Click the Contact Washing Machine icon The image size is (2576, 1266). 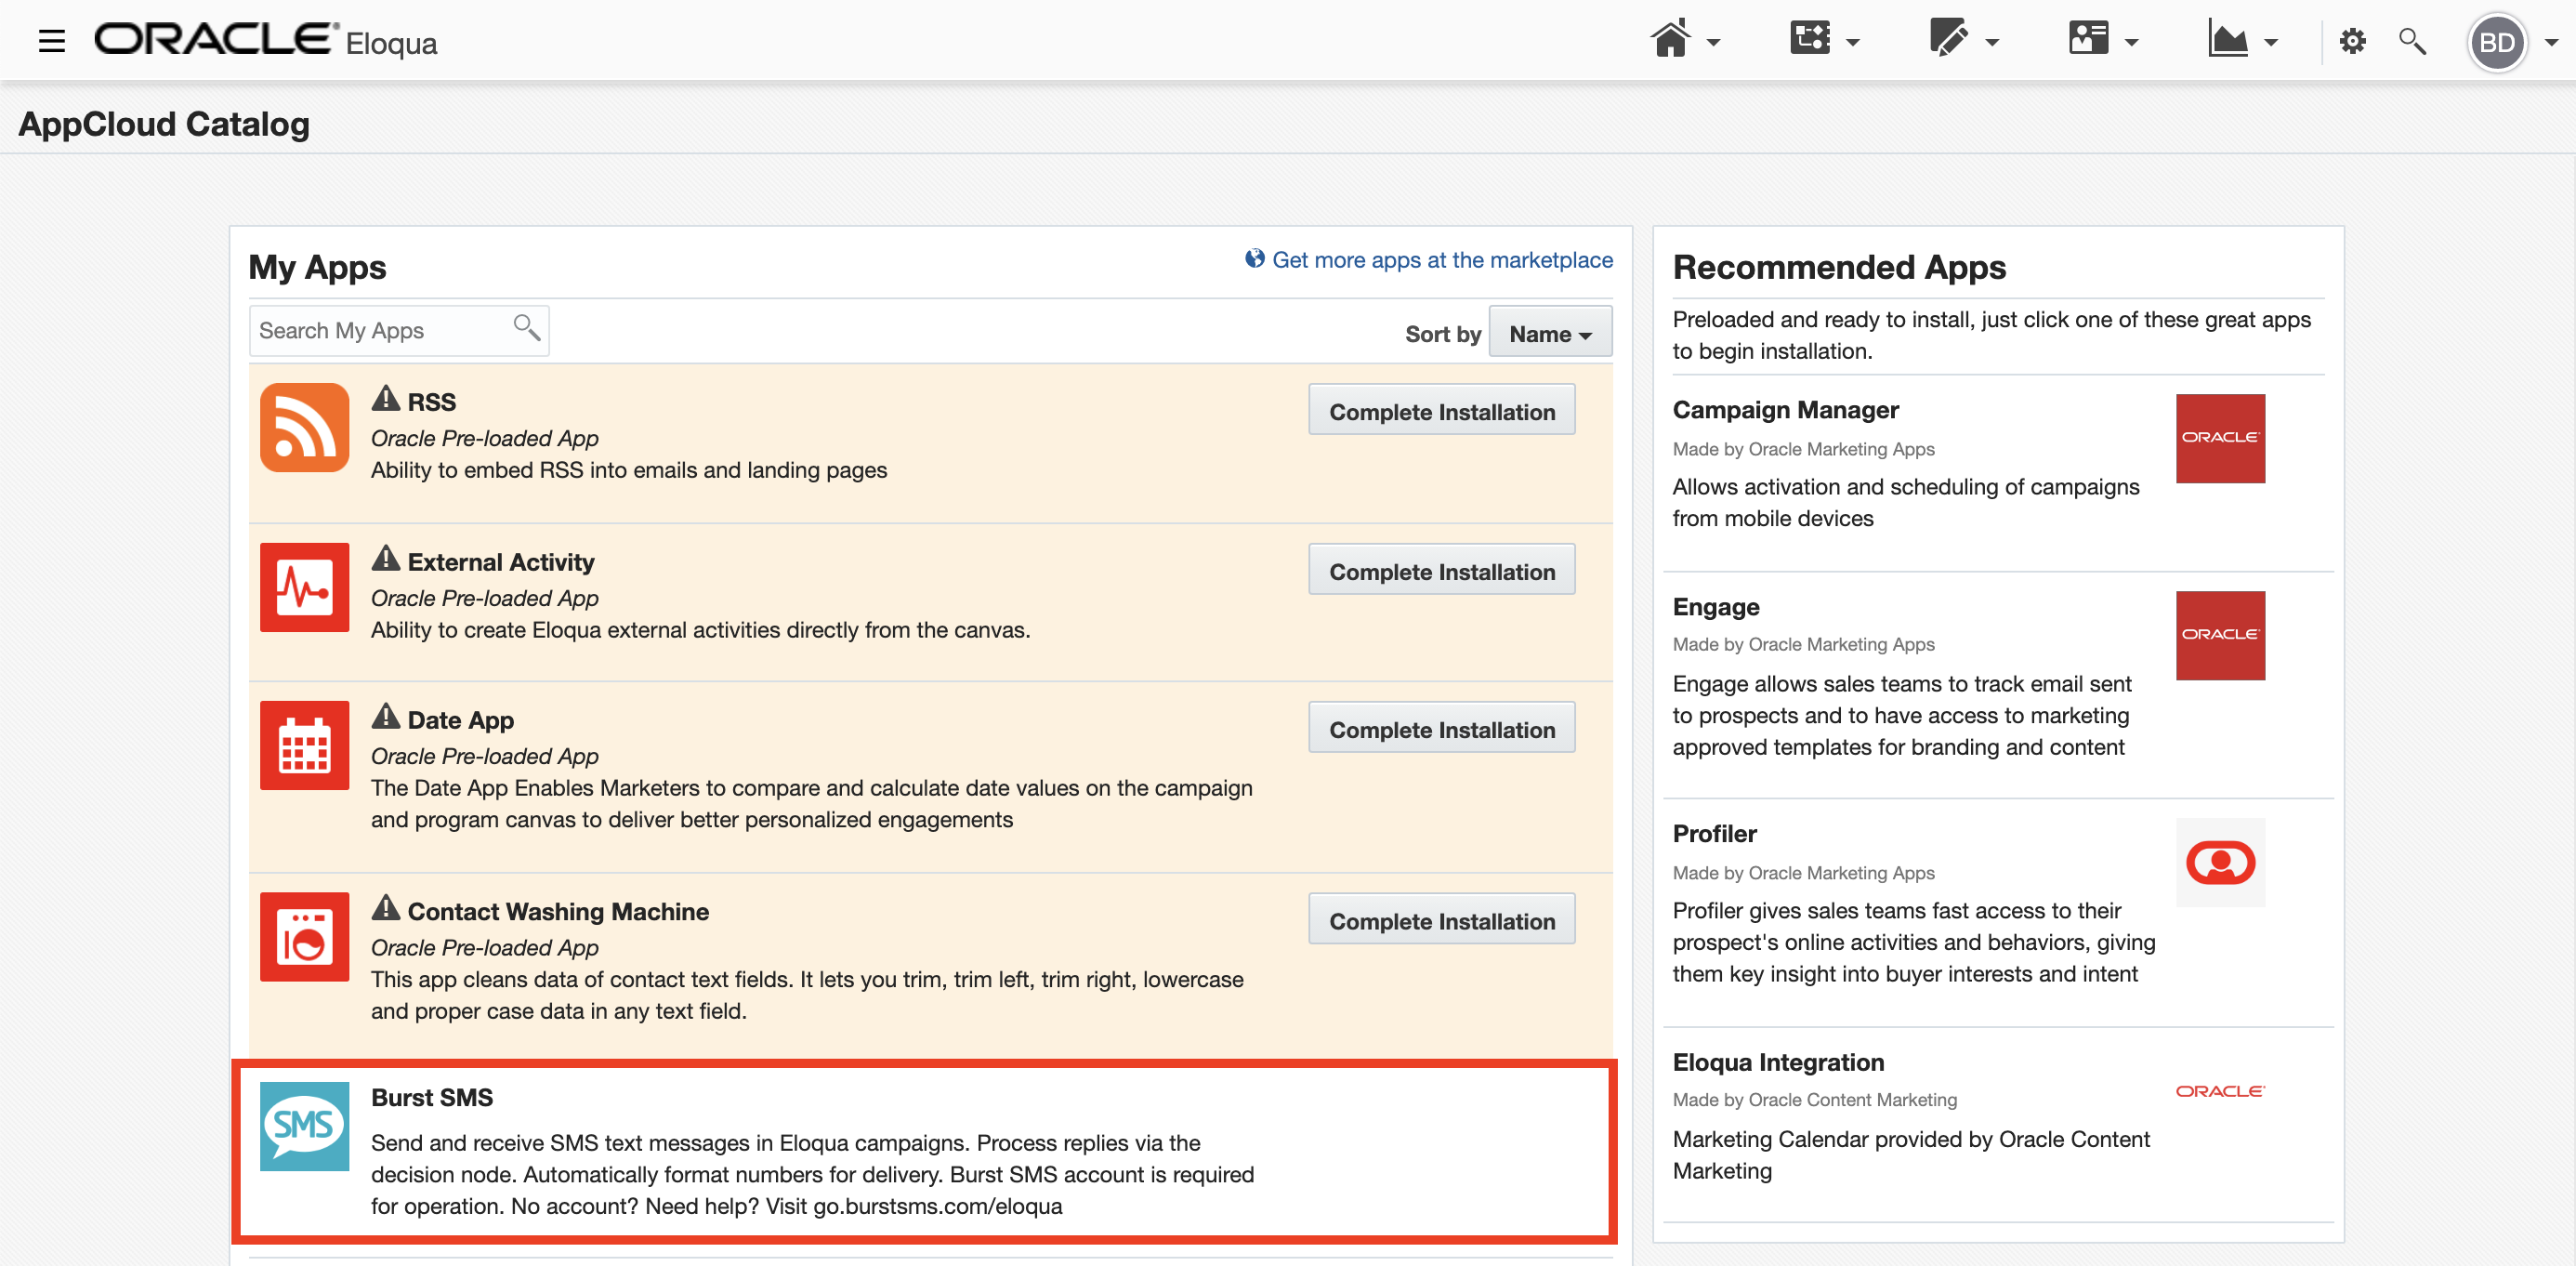304,936
